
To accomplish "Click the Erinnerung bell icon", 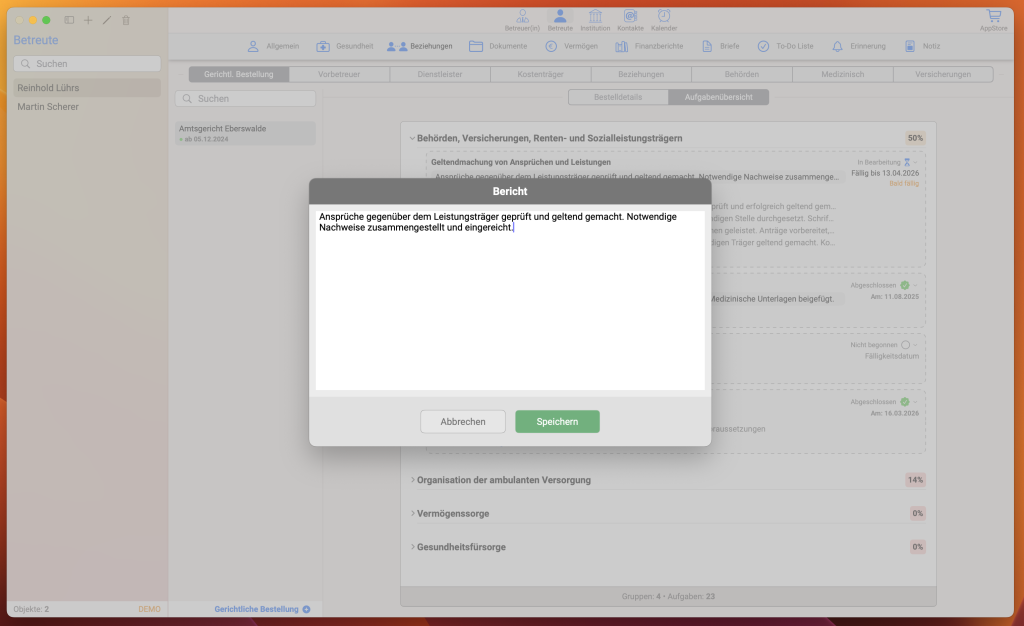I will [x=836, y=46].
